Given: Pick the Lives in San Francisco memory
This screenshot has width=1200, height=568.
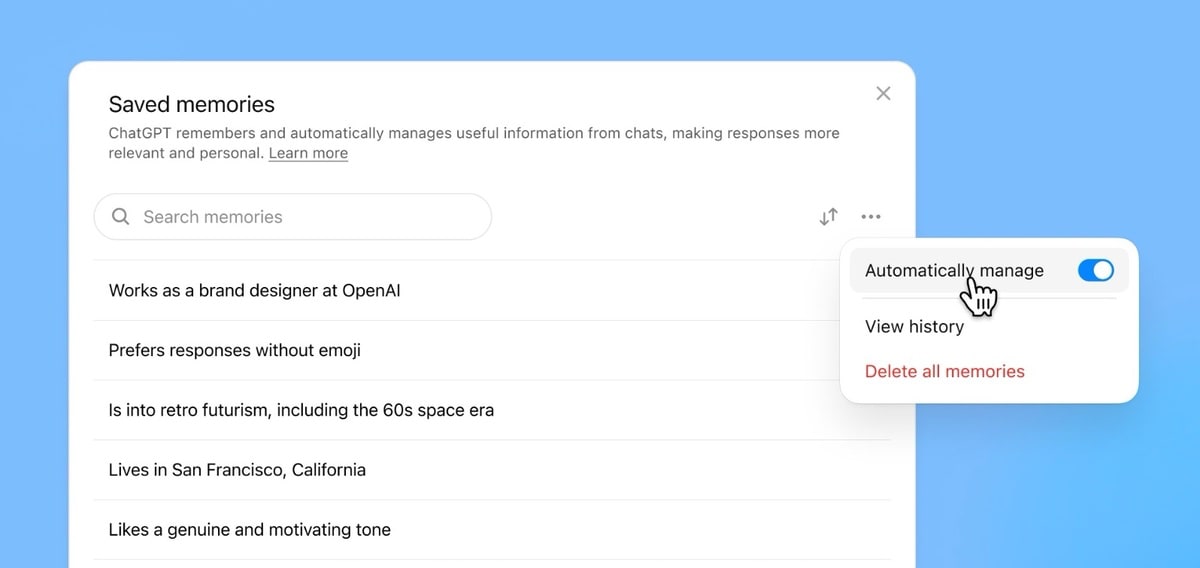Looking at the screenshot, I should point(237,470).
